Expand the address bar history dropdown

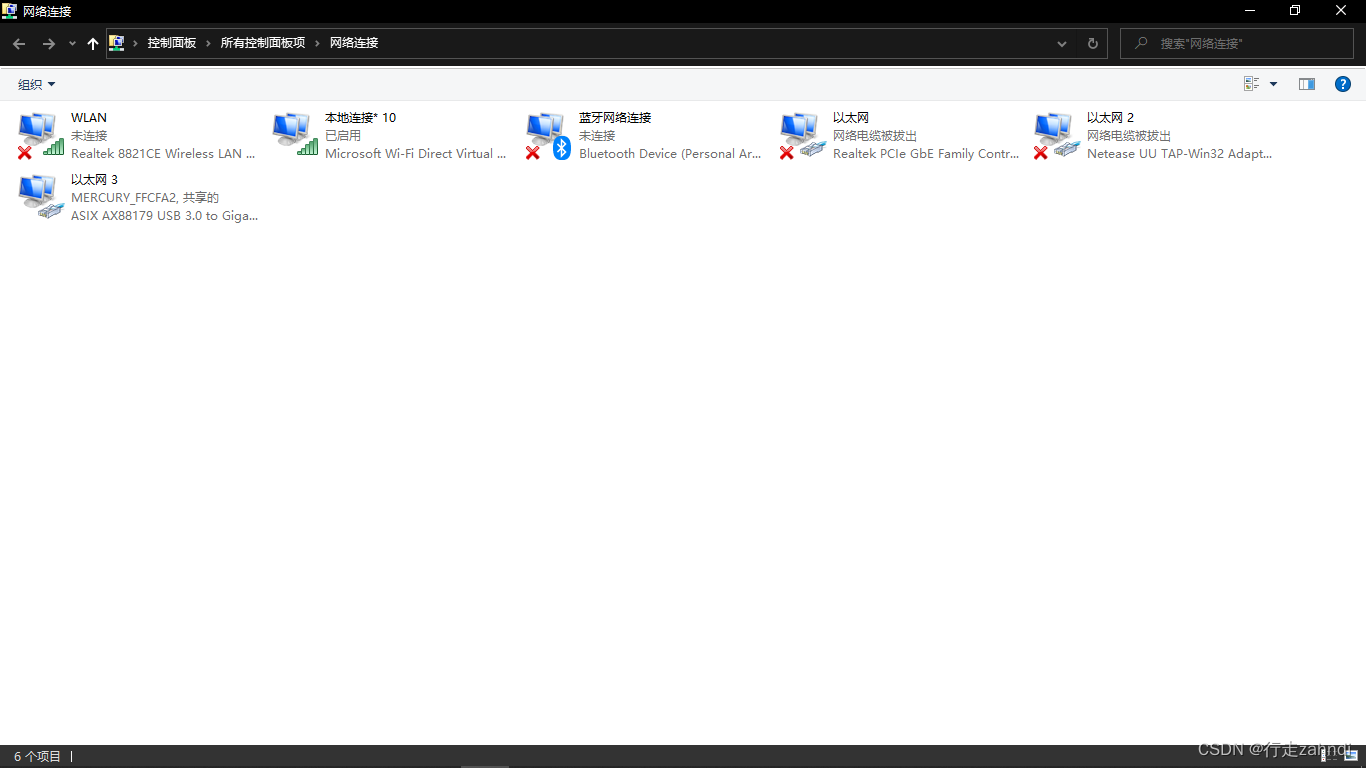(x=1062, y=44)
